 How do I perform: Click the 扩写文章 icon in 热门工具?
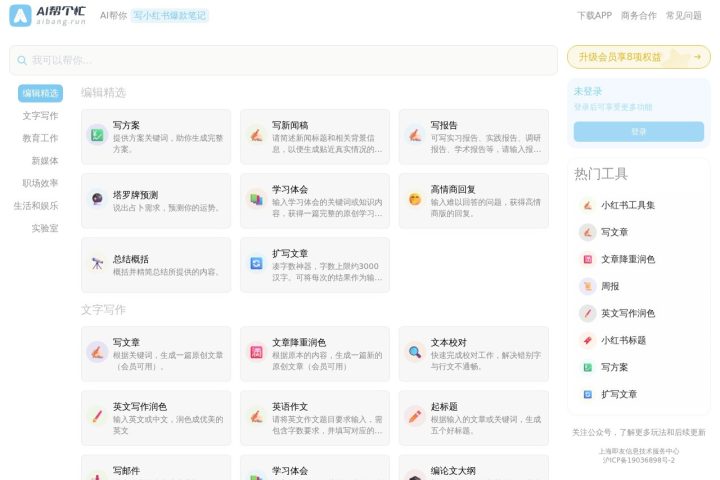pos(587,395)
